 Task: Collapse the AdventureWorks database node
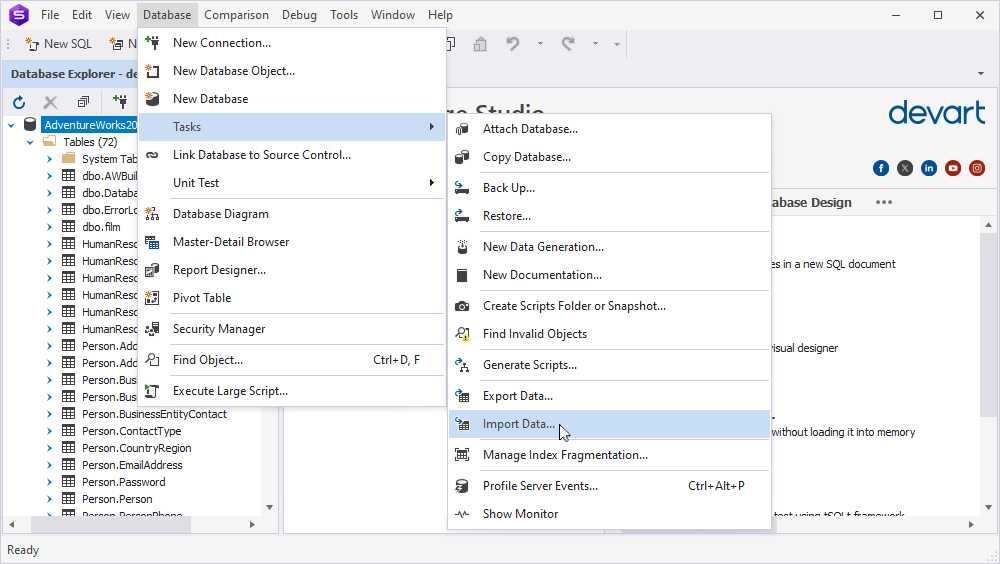11,125
